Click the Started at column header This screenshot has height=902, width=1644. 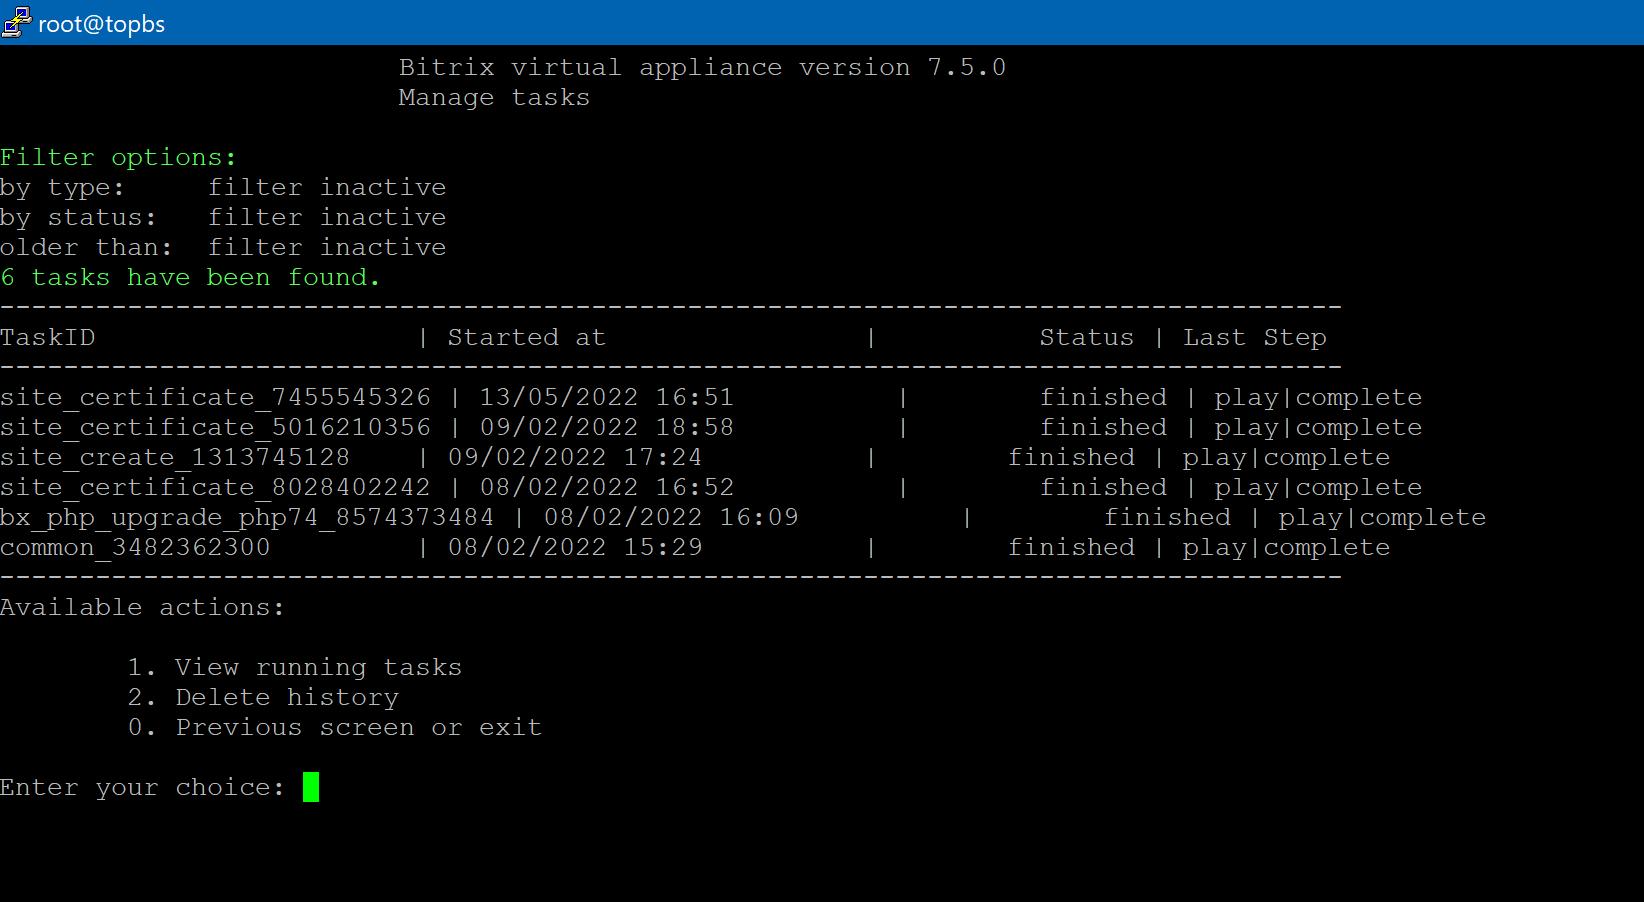pos(527,337)
